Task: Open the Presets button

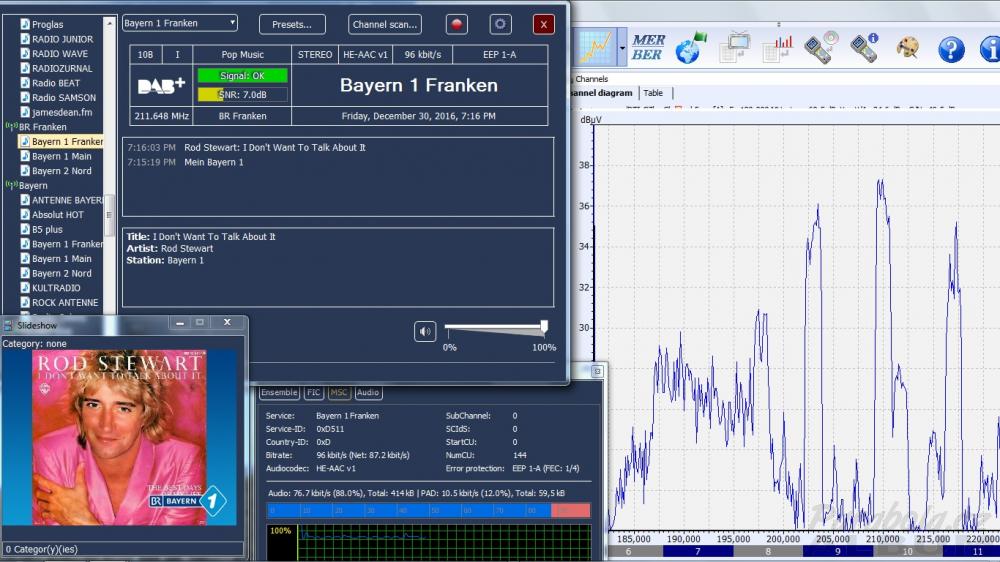Action: coord(292,24)
